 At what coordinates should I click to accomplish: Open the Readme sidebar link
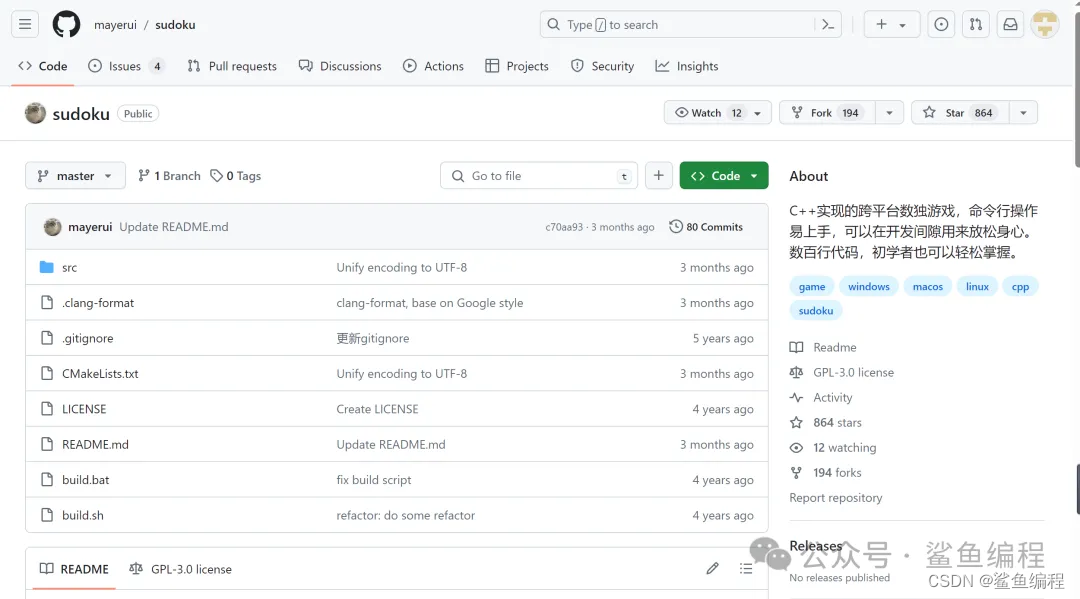(824, 348)
